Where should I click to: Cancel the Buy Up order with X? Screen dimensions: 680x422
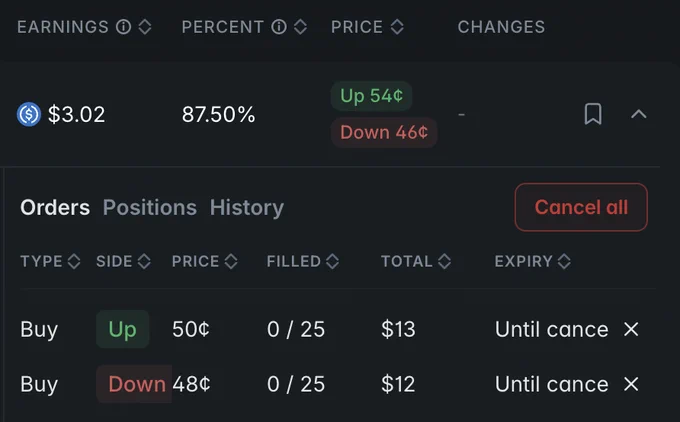pyautogui.click(x=631, y=329)
